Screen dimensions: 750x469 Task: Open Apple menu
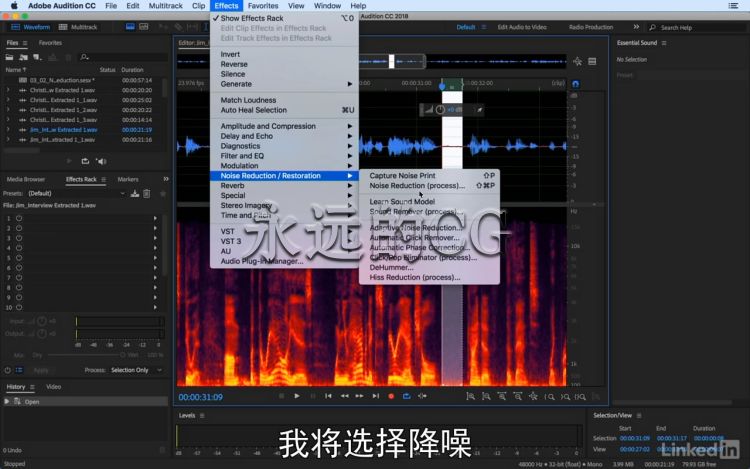14,6
